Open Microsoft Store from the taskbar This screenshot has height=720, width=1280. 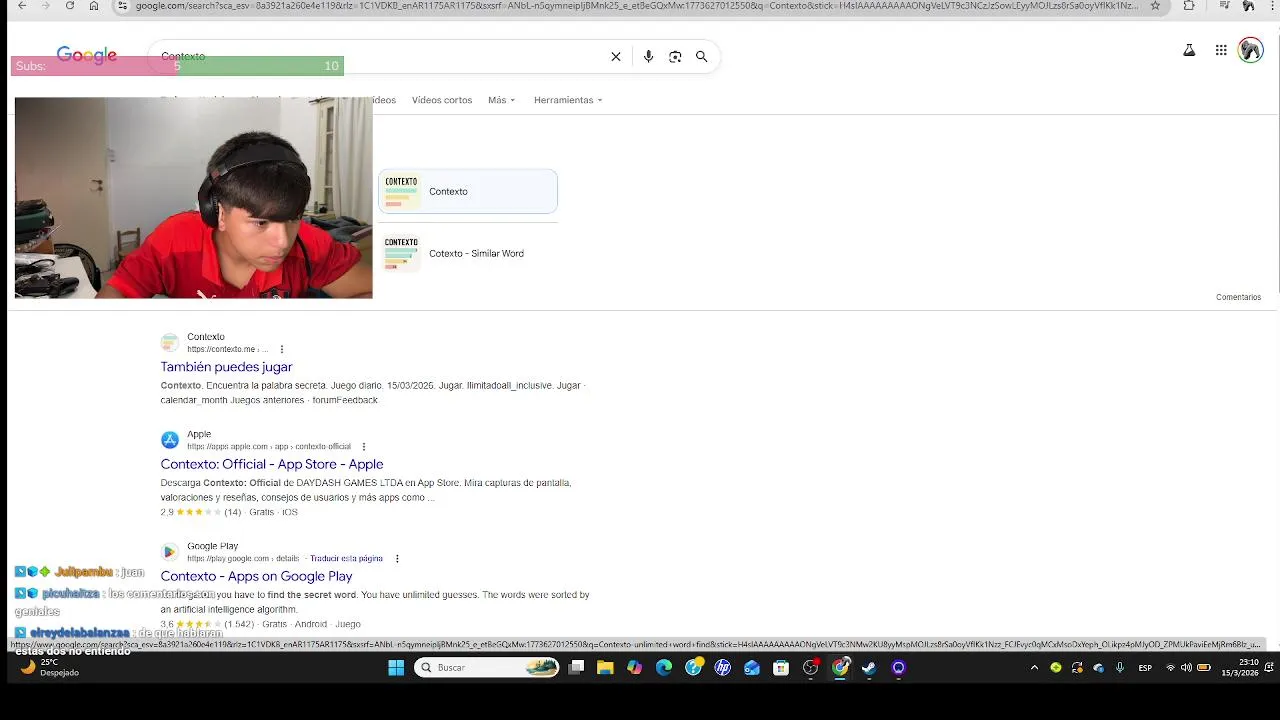pyautogui.click(x=781, y=668)
